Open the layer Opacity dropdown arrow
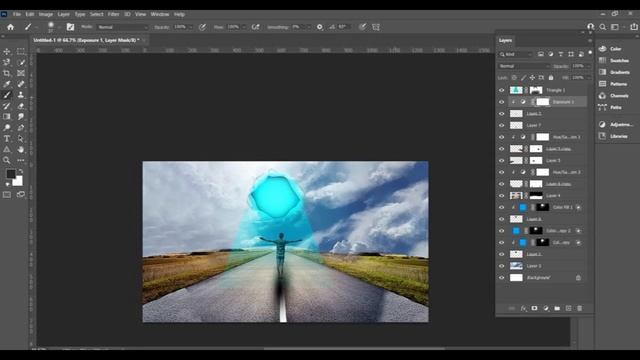The image size is (640, 360). (589, 66)
